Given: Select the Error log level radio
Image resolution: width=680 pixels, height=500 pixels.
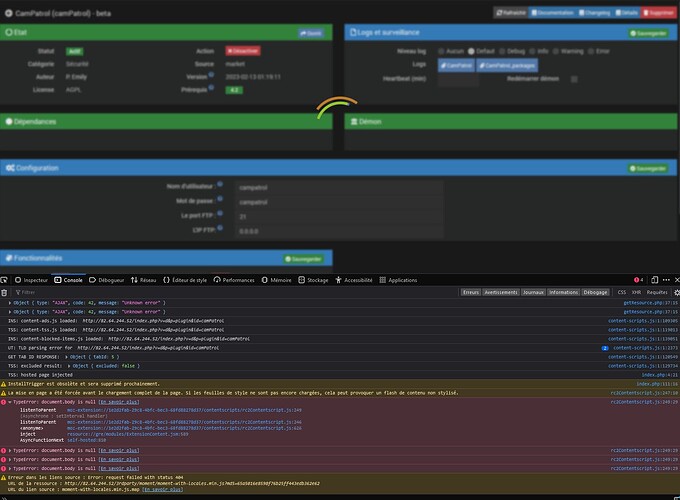Looking at the screenshot, I should (x=591, y=51).
